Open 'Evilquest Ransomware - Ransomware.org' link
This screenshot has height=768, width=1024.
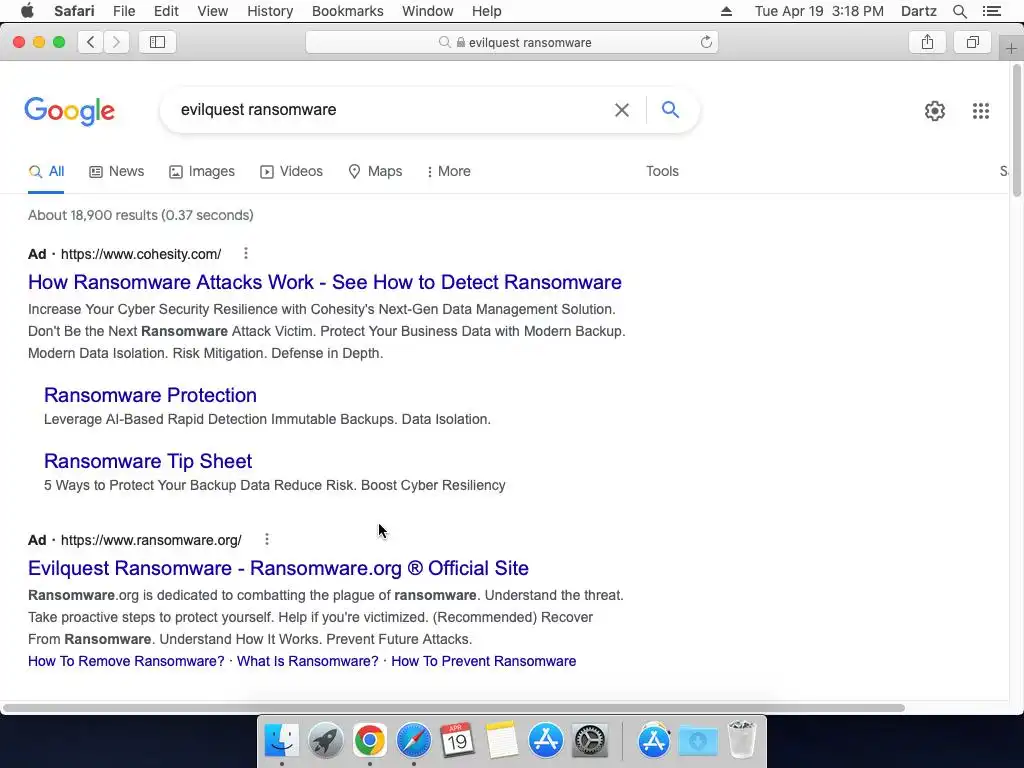tap(278, 568)
